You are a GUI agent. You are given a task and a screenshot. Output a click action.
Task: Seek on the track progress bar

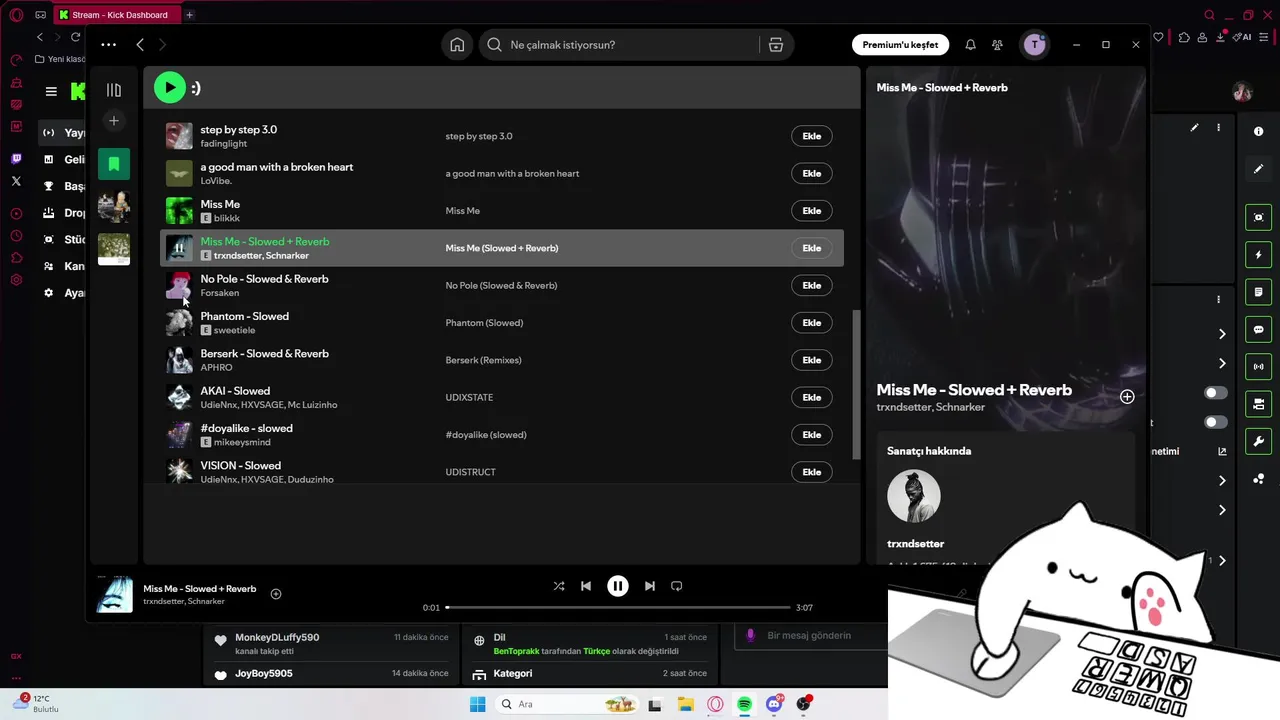618,607
